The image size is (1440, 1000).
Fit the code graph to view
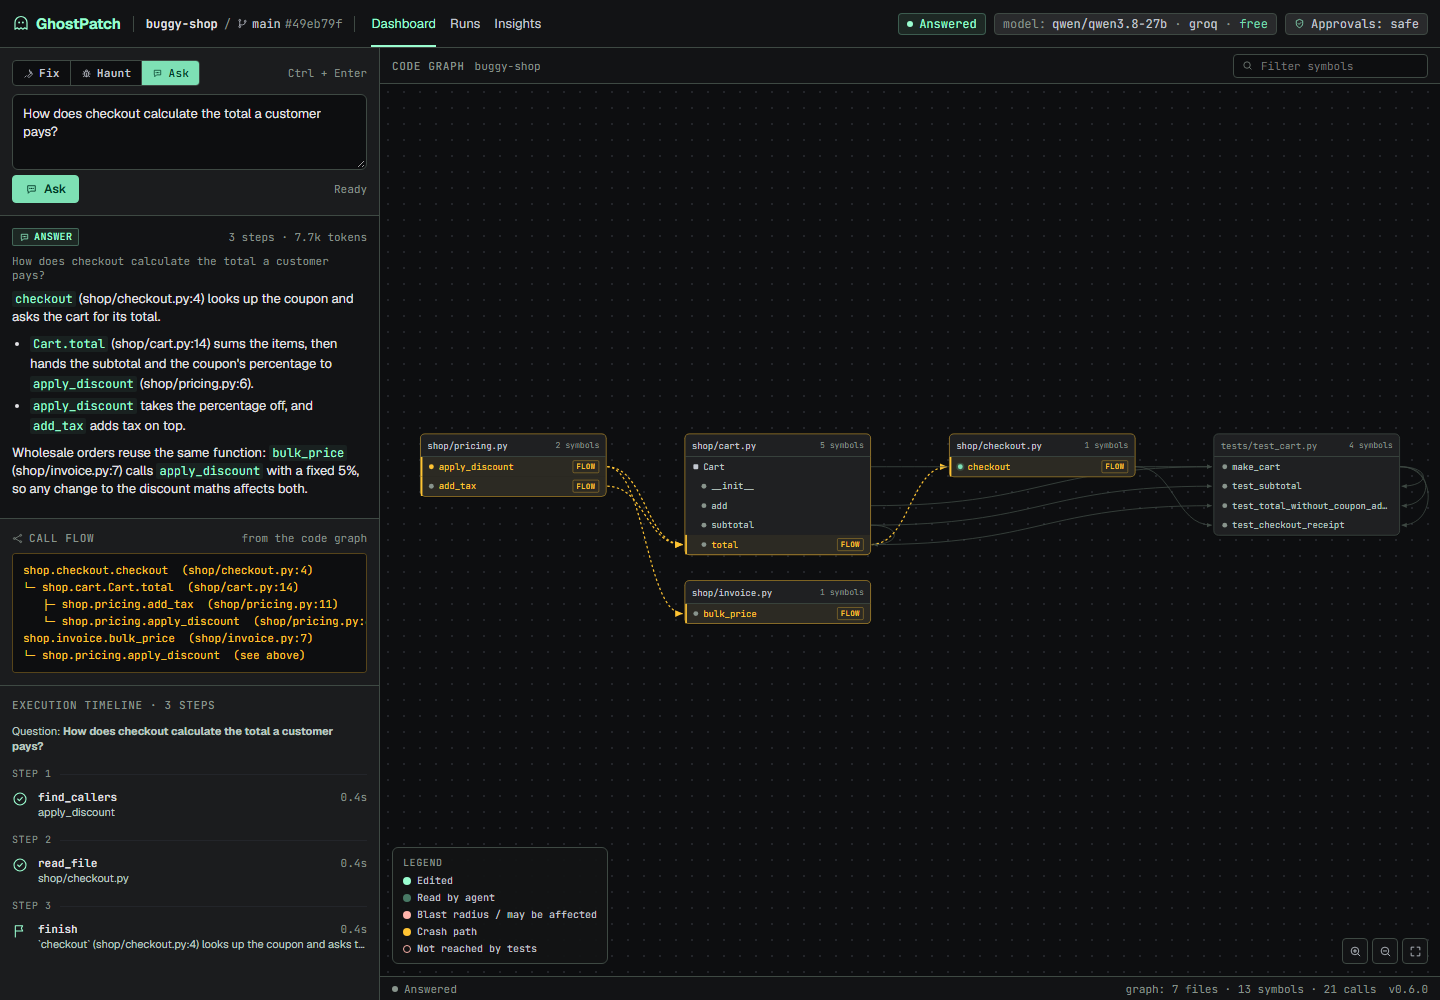(1415, 951)
